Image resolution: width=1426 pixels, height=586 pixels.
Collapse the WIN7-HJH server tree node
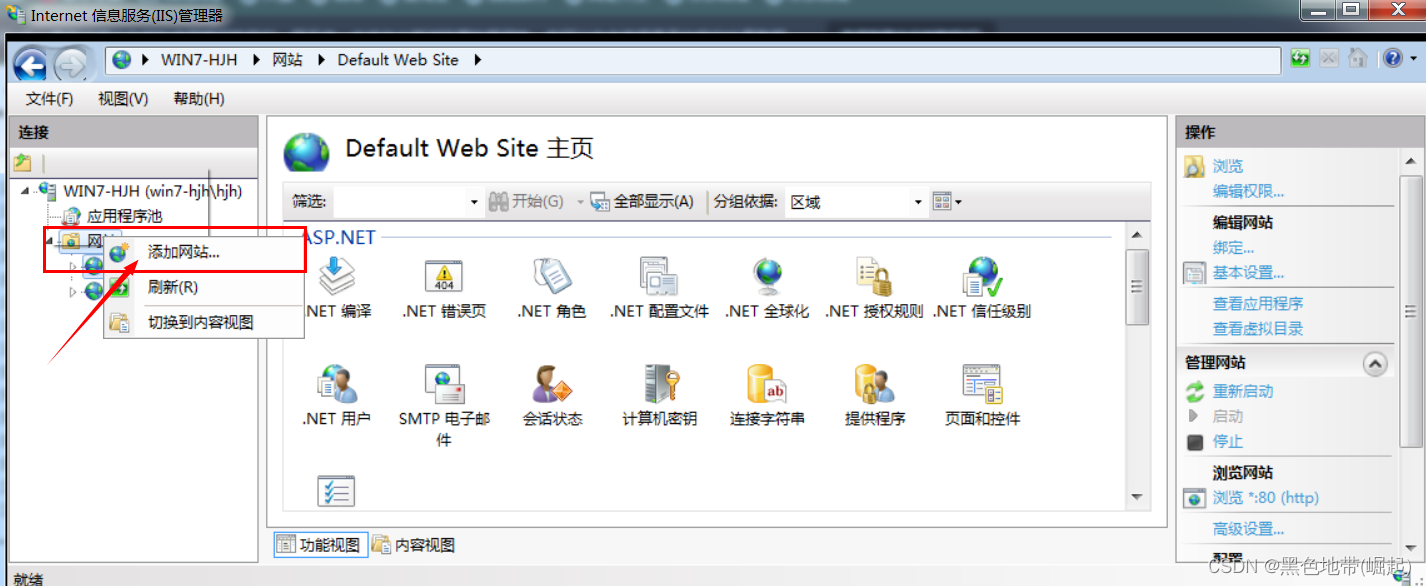pos(26,190)
